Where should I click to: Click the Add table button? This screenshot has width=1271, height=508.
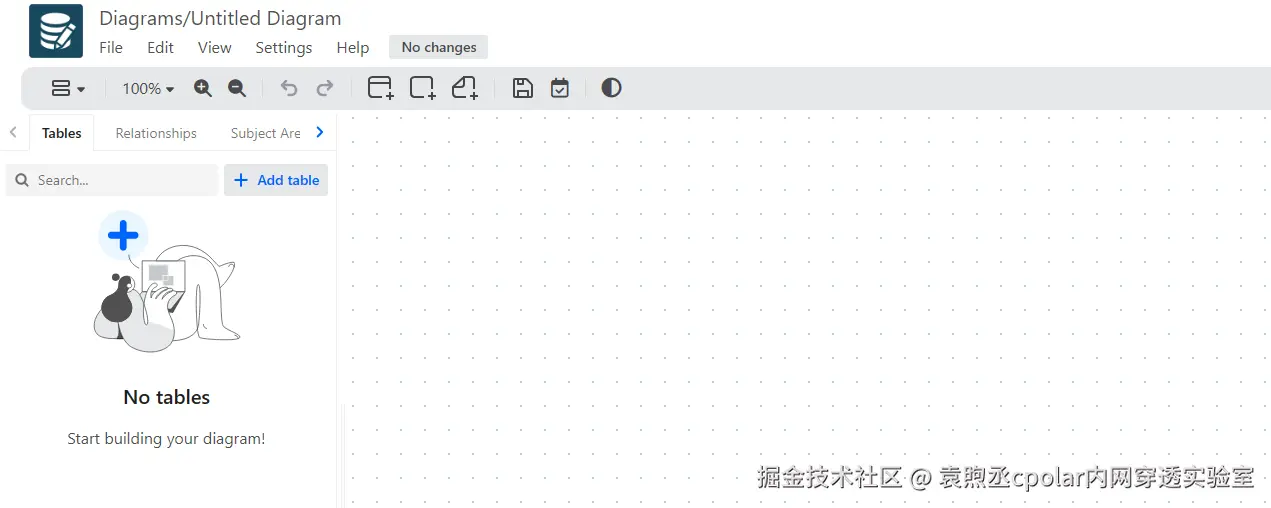[x=276, y=180]
